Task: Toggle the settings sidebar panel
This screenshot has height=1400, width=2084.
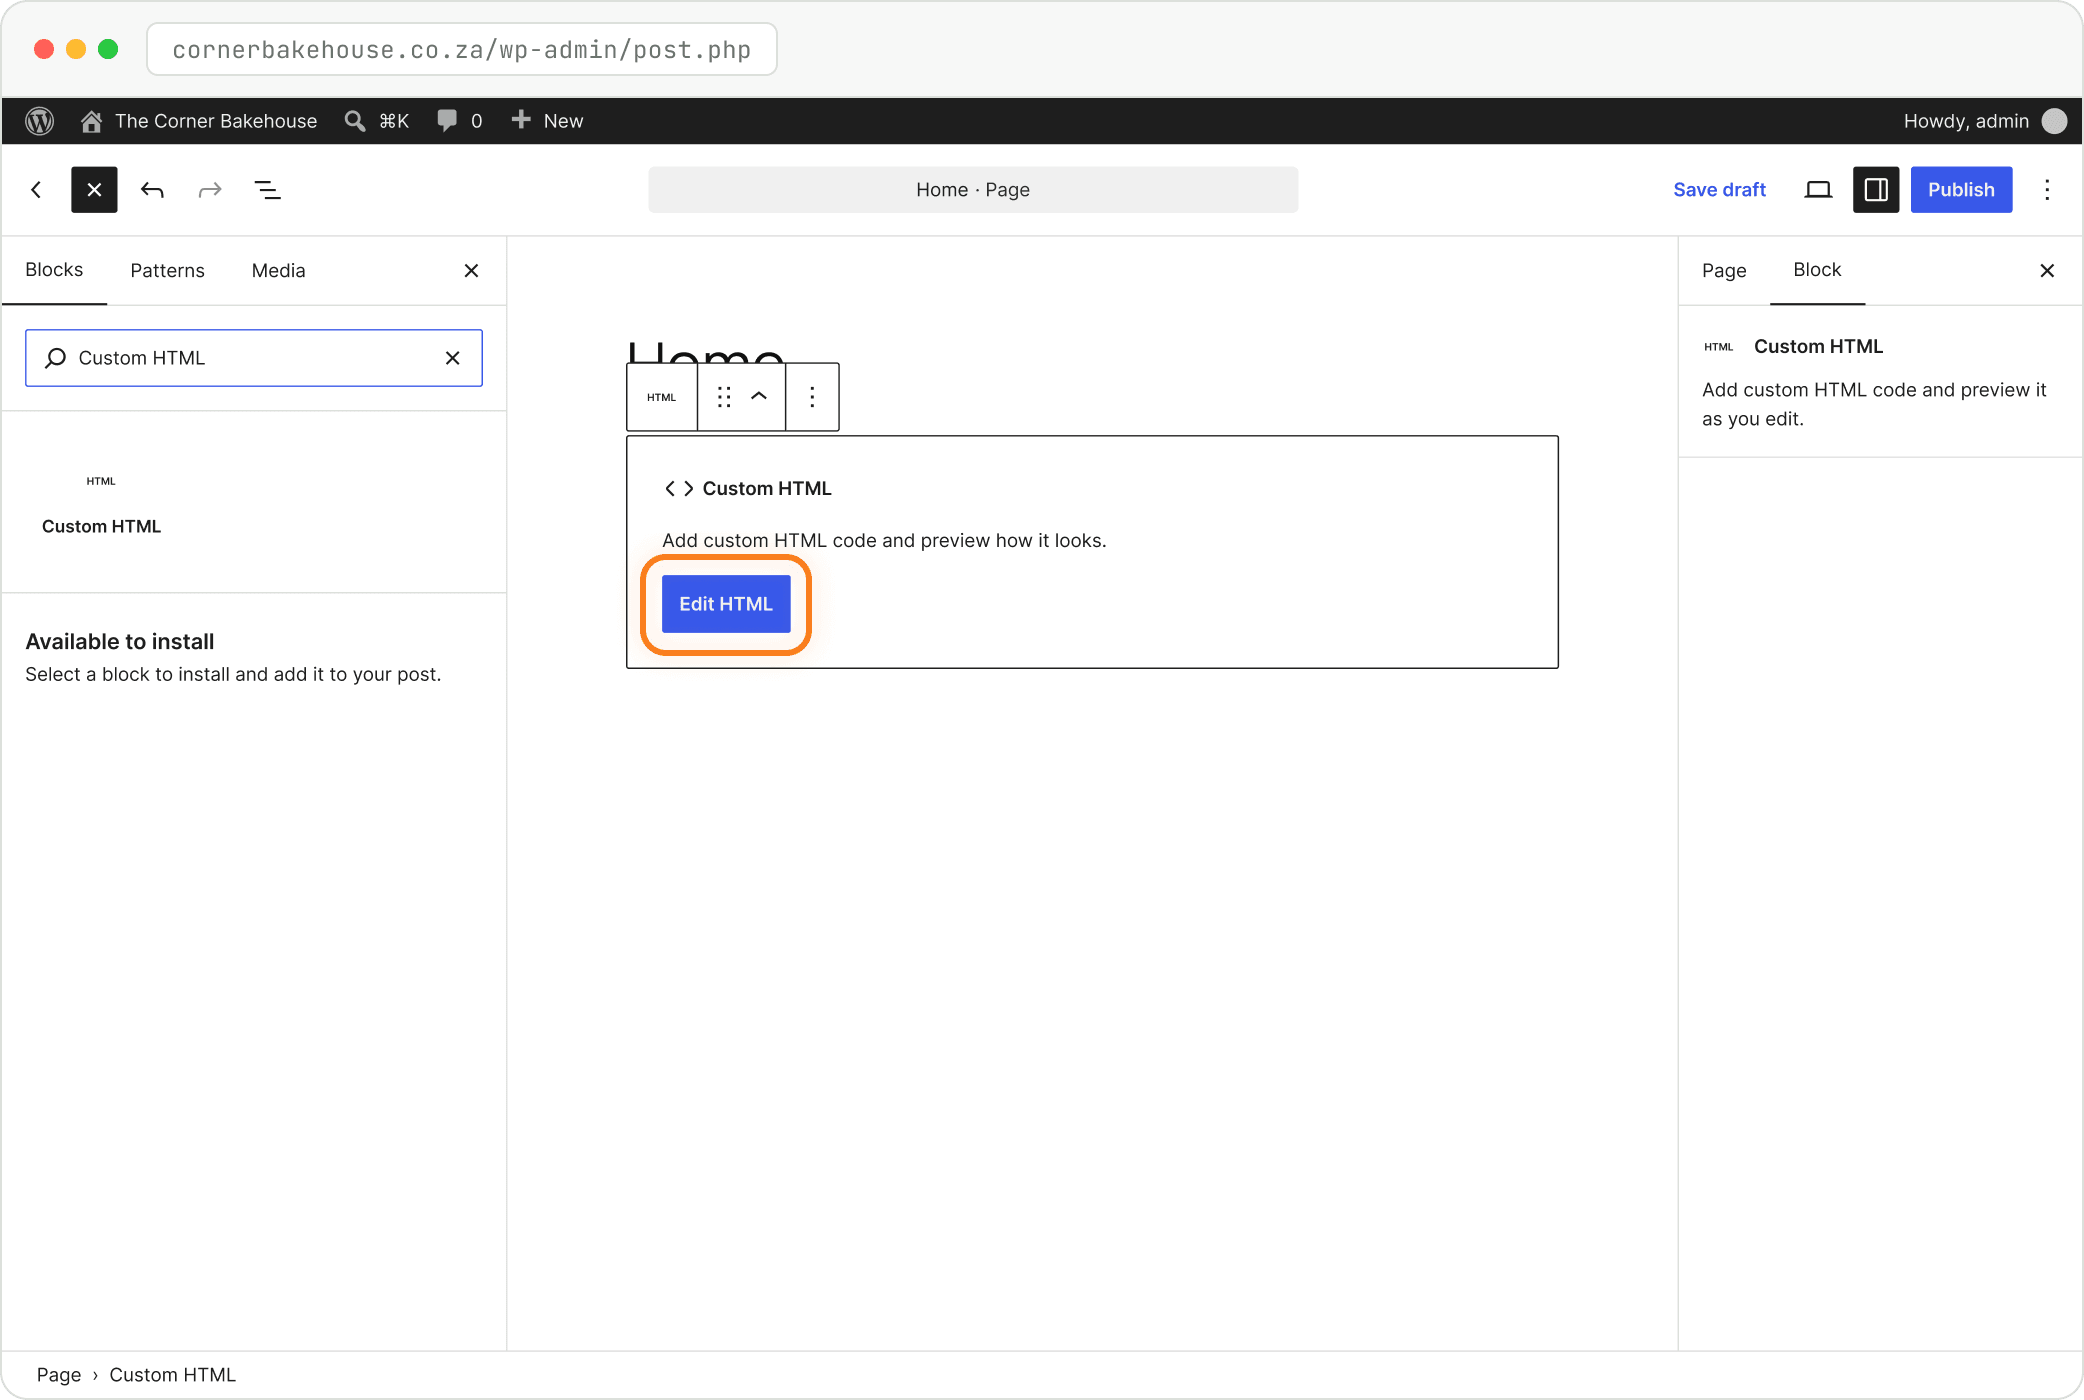Action: point(1876,190)
